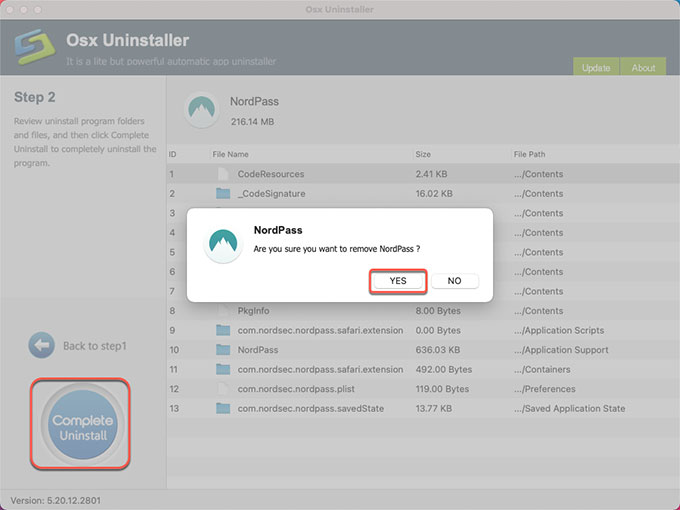Click the com.nordsec.nordpass.plist file icon
This screenshot has height=510, width=680.
pyautogui.click(x=223, y=388)
